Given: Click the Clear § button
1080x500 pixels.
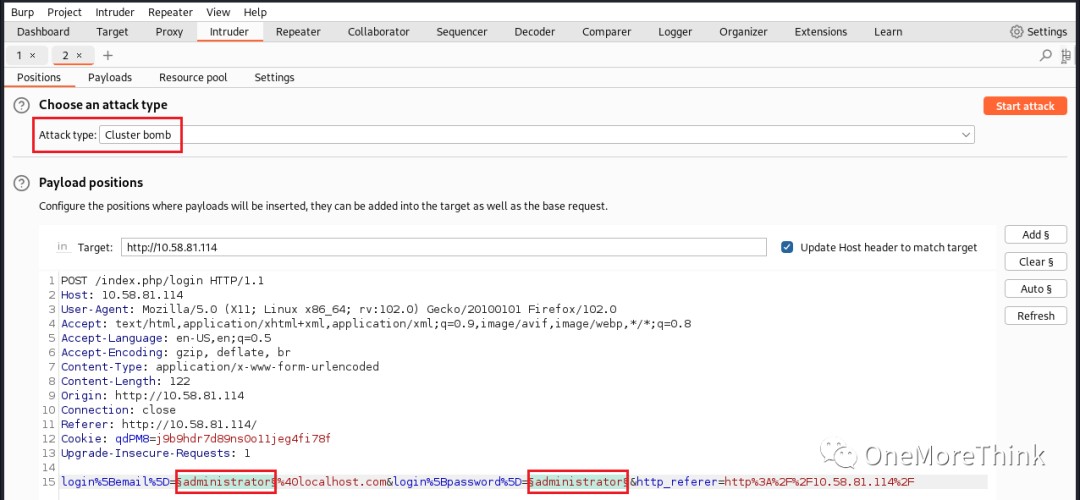Looking at the screenshot, I should [1036, 262].
